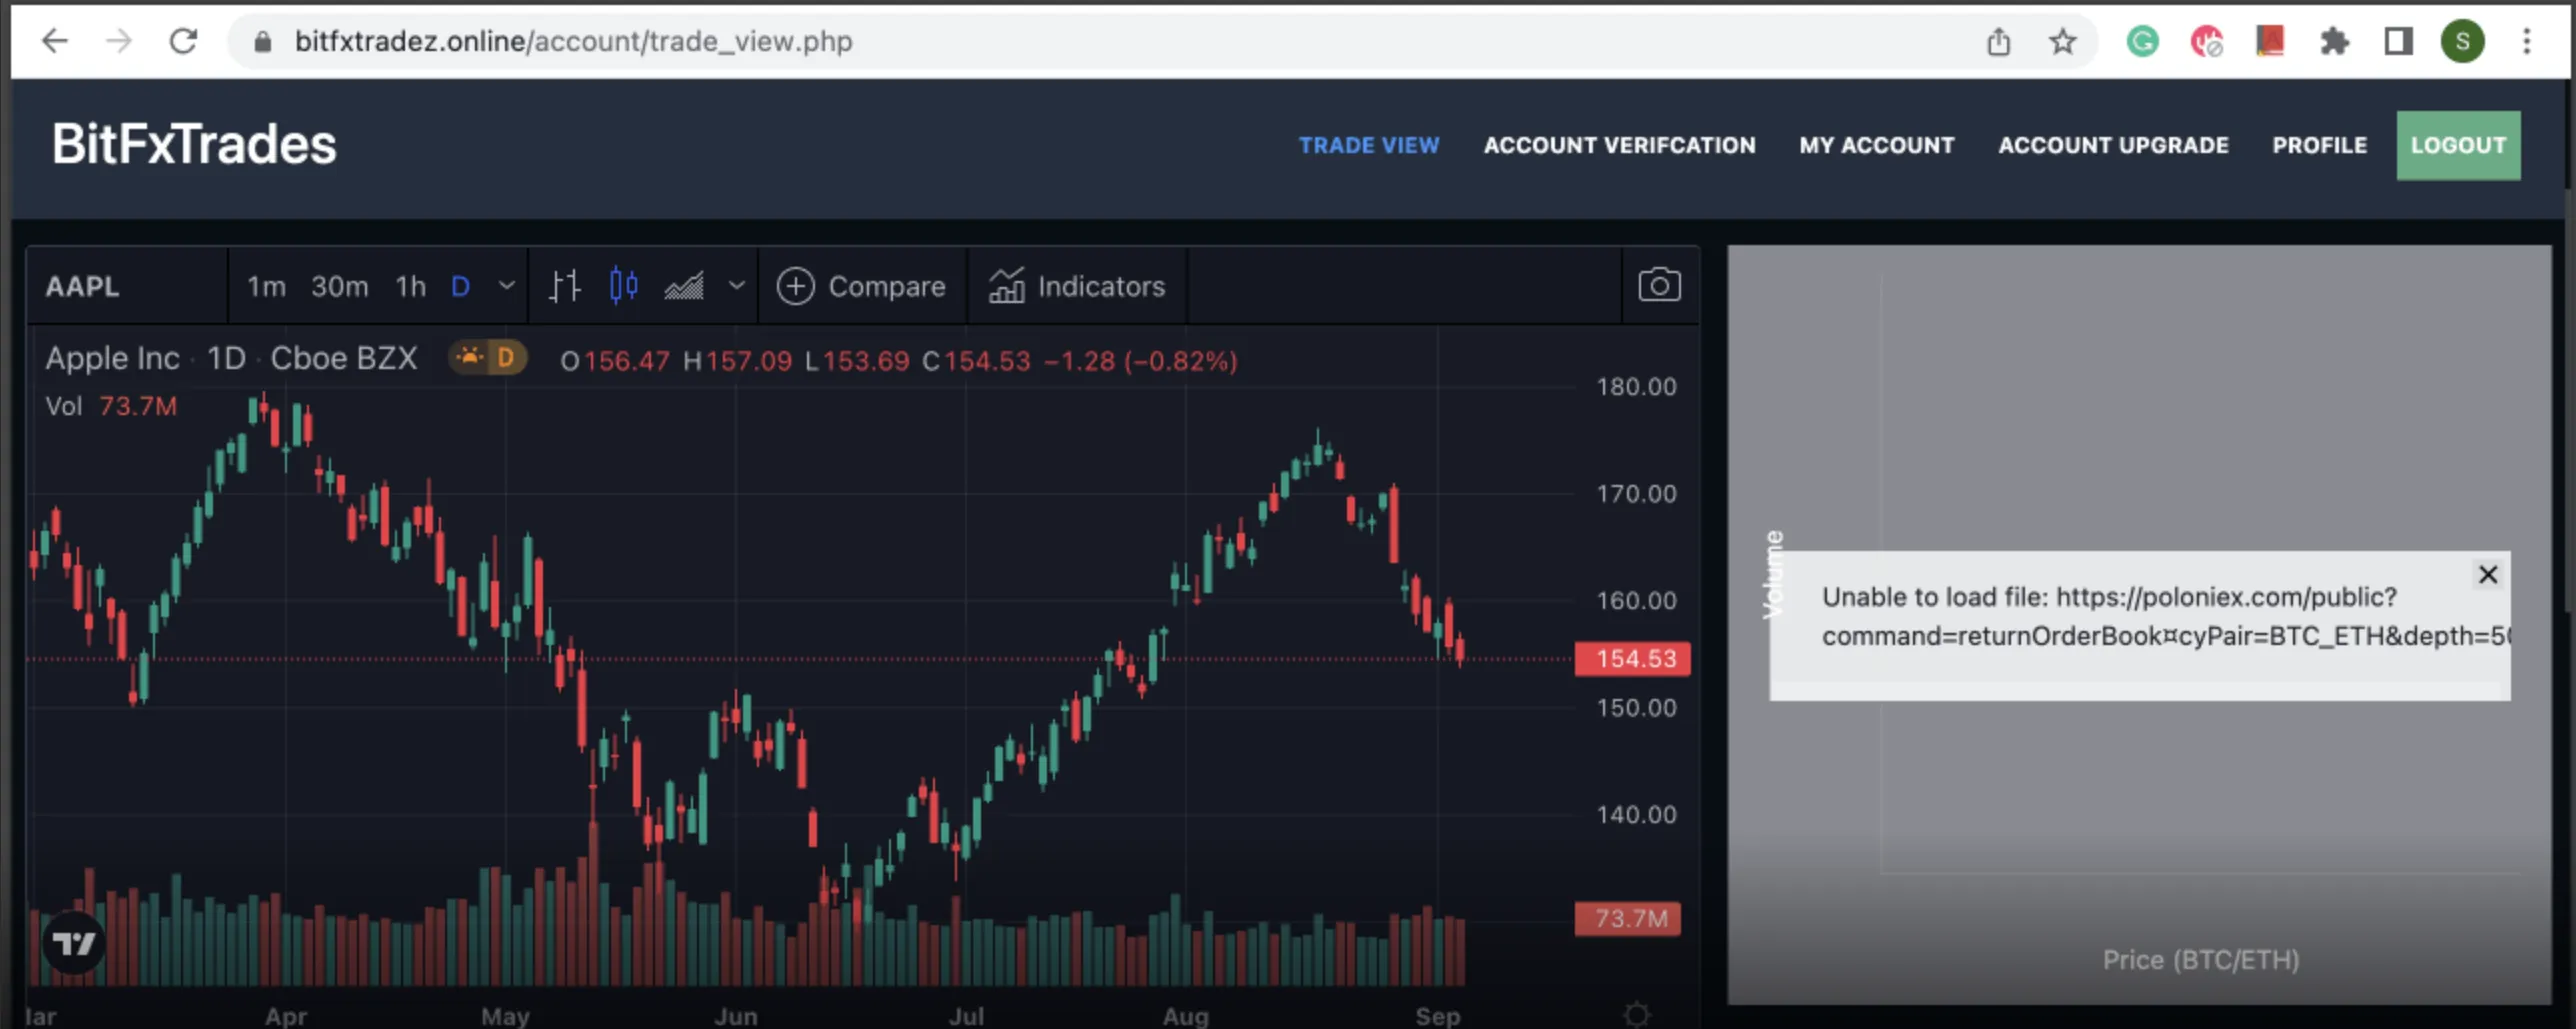Click the share page icon
The height and width of the screenshot is (1029, 2576).
tap(1998, 41)
